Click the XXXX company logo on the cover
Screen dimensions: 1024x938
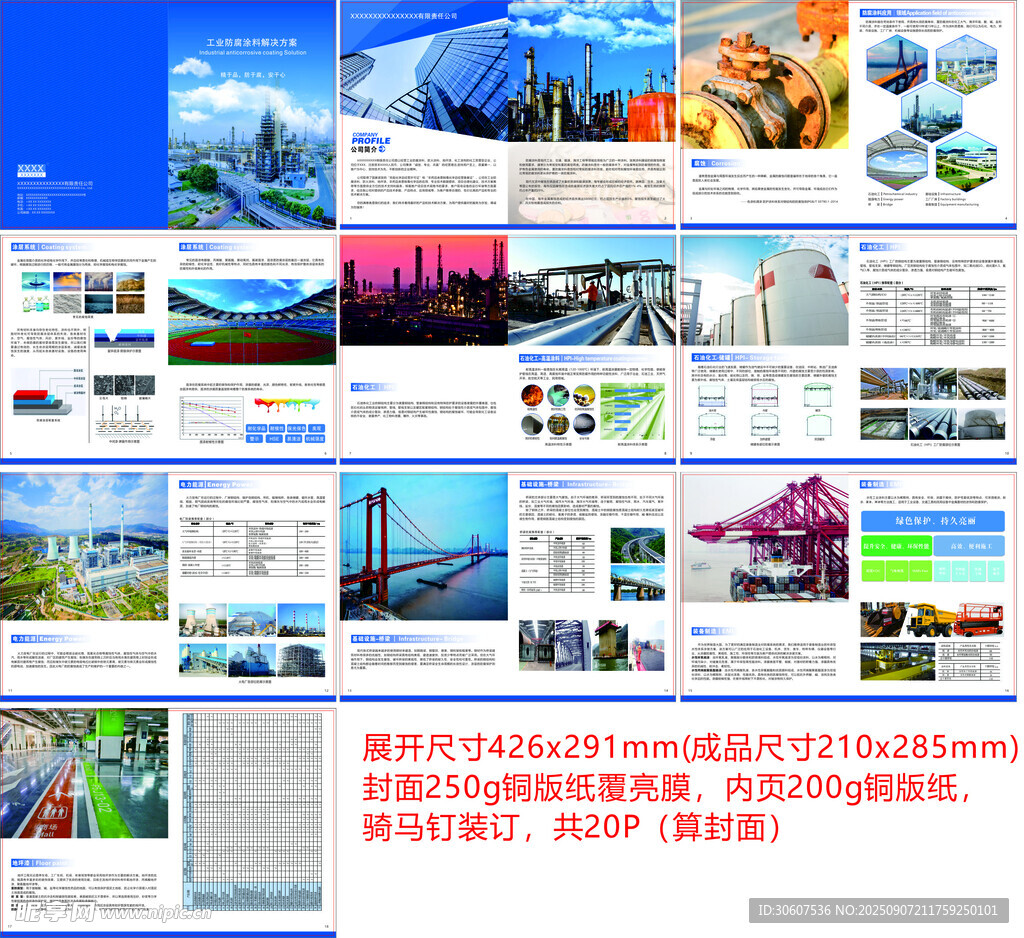click(x=32, y=167)
